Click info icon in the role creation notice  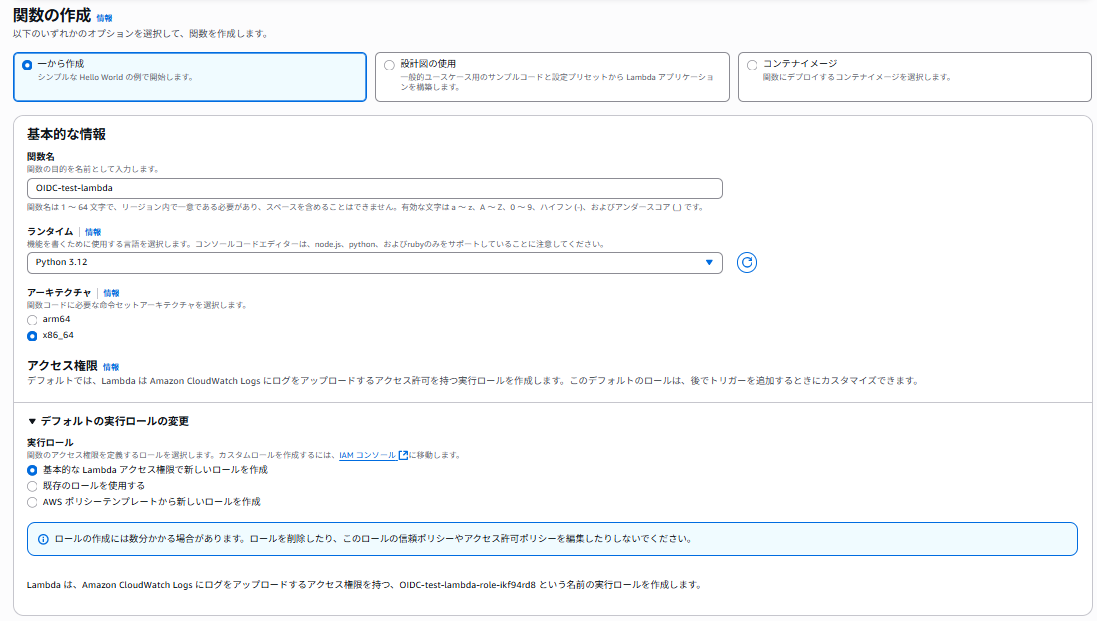pyautogui.click(x=43, y=539)
